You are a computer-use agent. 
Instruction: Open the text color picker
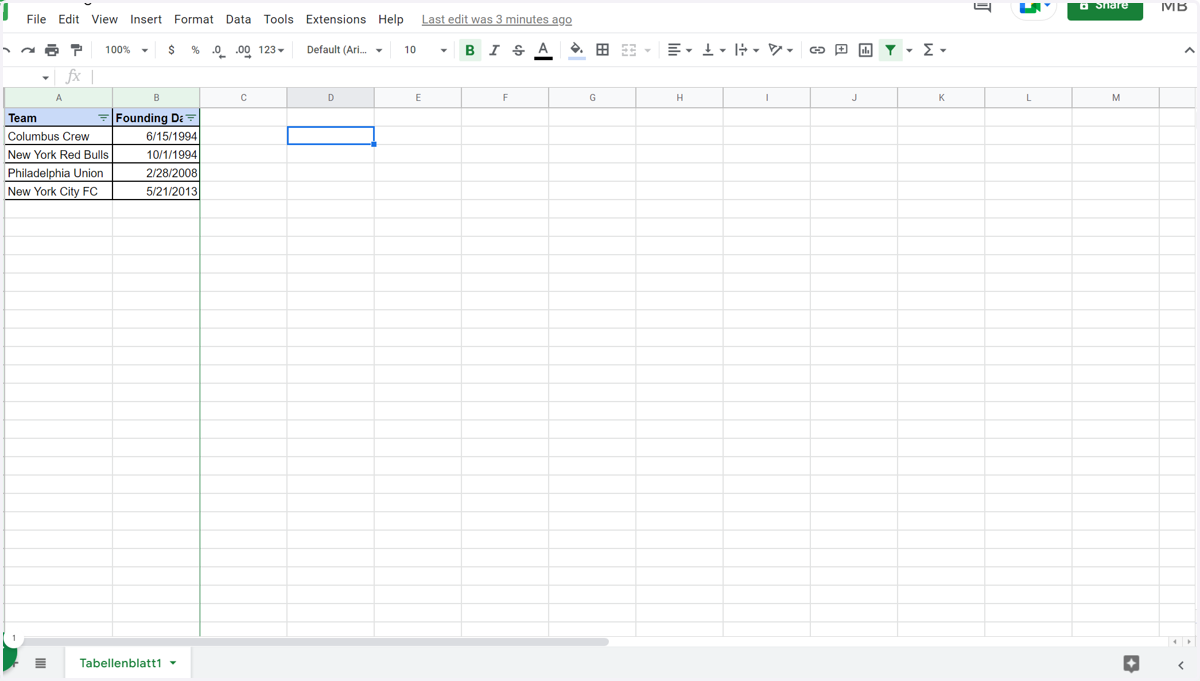tap(543, 50)
